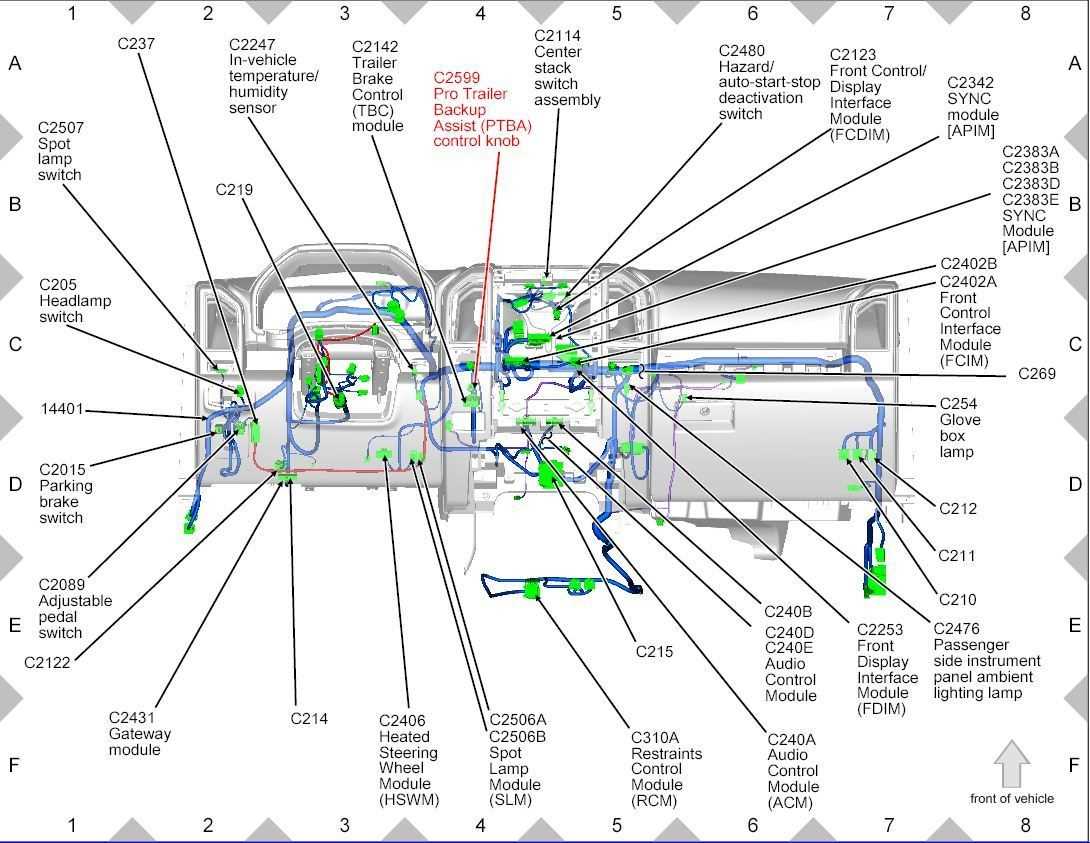
Task: Click the C219 connector label
Action: 234,190
